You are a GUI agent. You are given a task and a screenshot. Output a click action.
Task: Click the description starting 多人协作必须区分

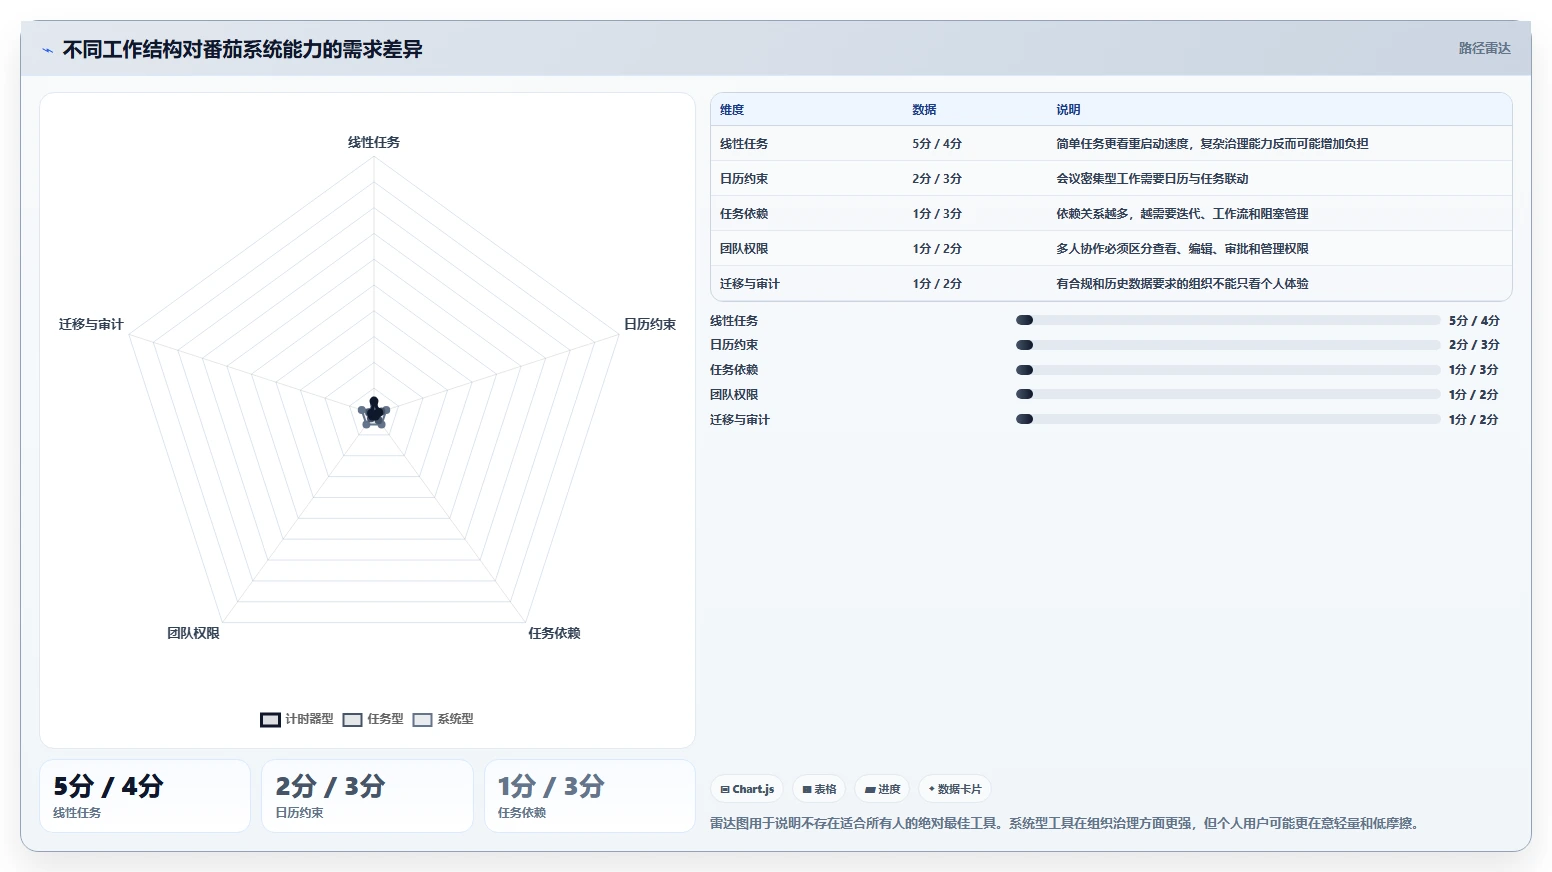1182,249
